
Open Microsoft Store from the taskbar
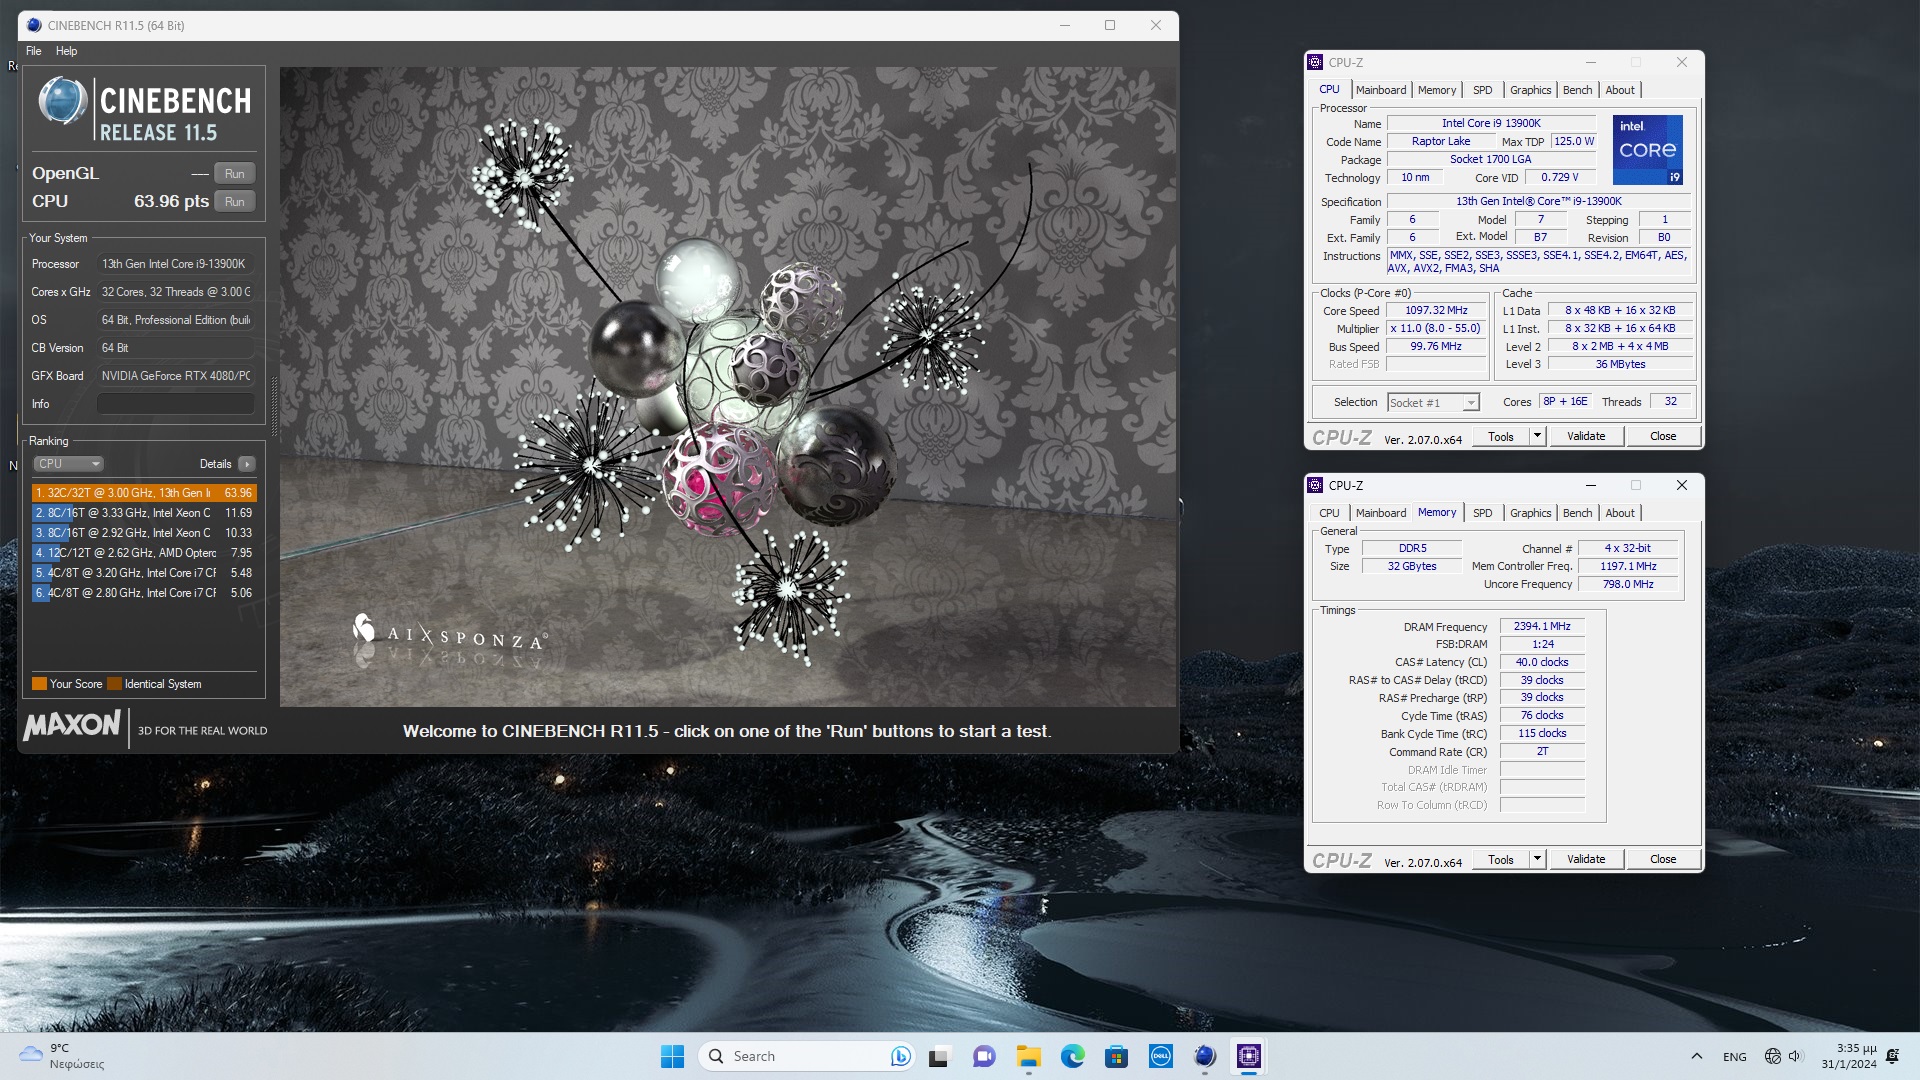pyautogui.click(x=1117, y=1056)
